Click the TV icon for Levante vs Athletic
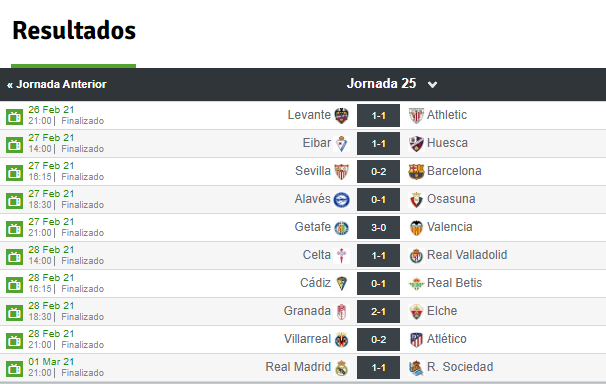The width and height of the screenshot is (606, 384). coord(15,117)
